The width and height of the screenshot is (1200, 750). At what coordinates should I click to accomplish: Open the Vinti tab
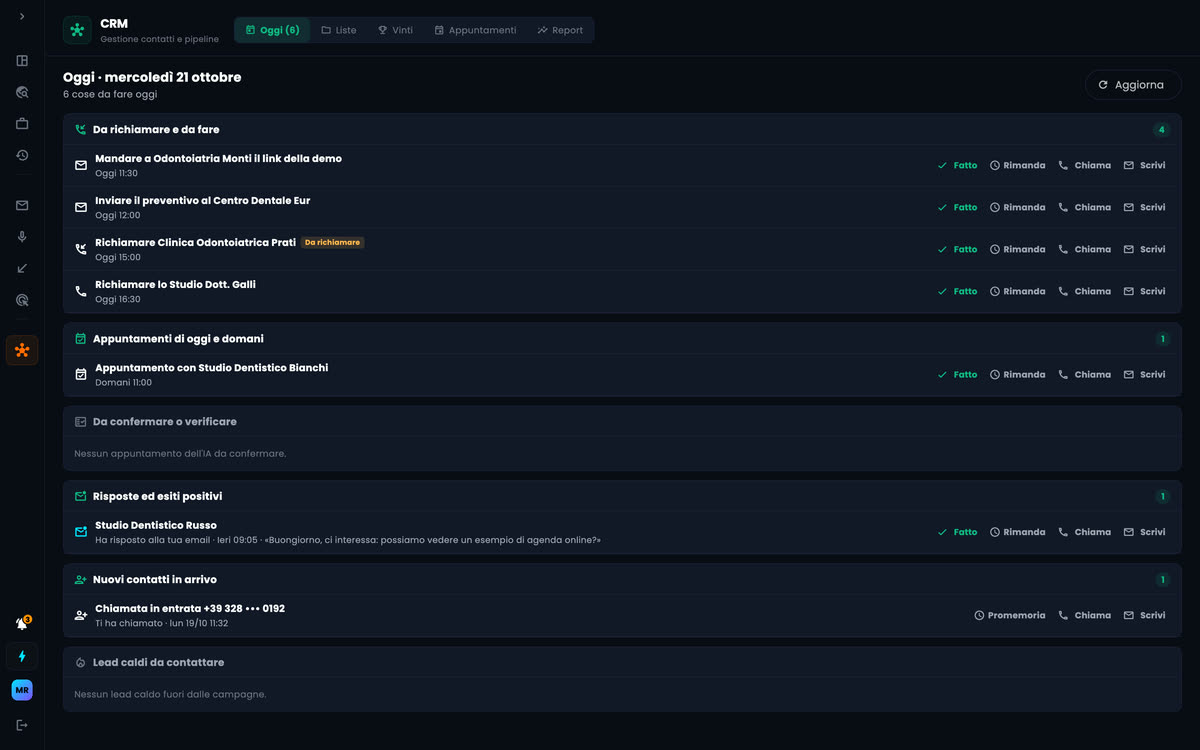click(x=395, y=30)
